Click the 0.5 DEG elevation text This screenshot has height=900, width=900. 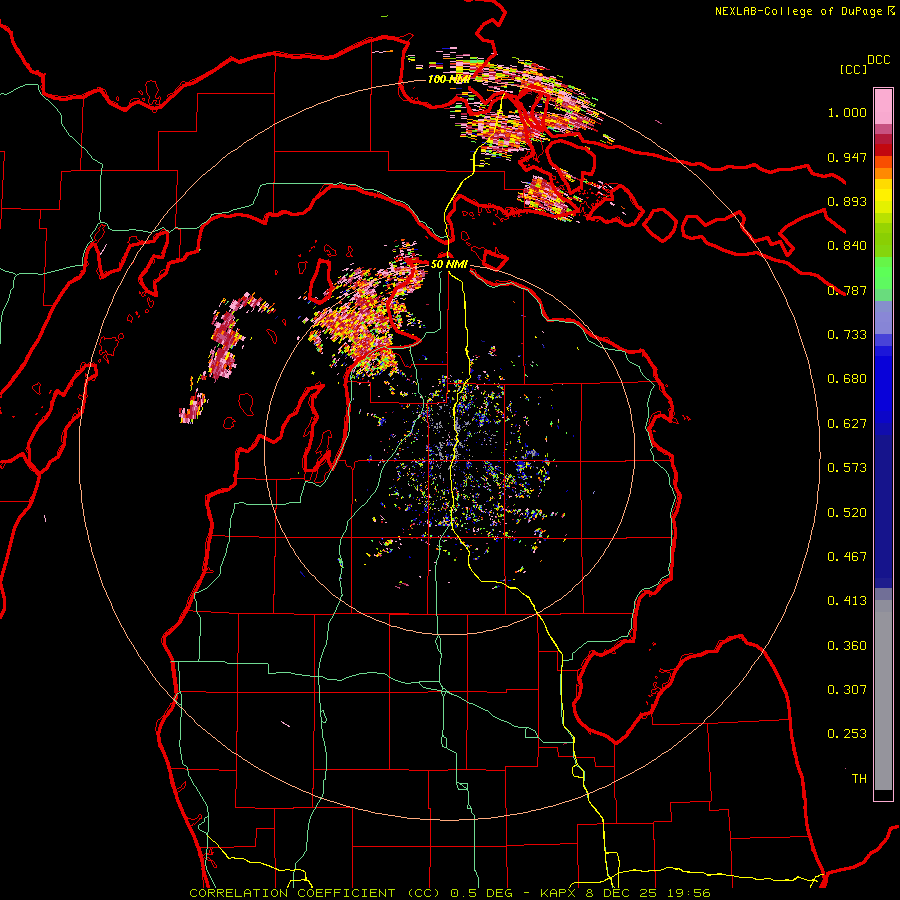pyautogui.click(x=480, y=893)
